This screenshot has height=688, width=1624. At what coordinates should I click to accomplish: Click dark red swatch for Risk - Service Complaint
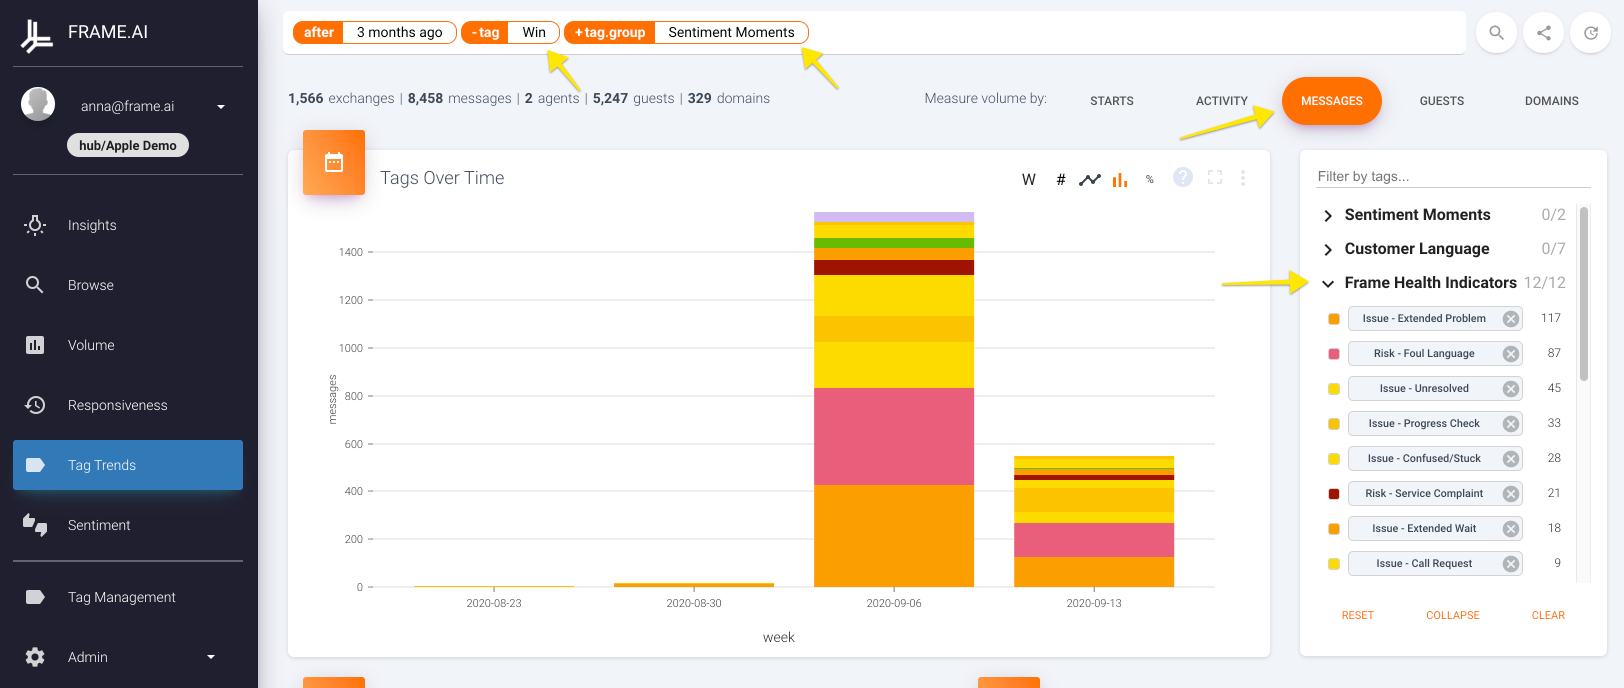click(x=1334, y=494)
